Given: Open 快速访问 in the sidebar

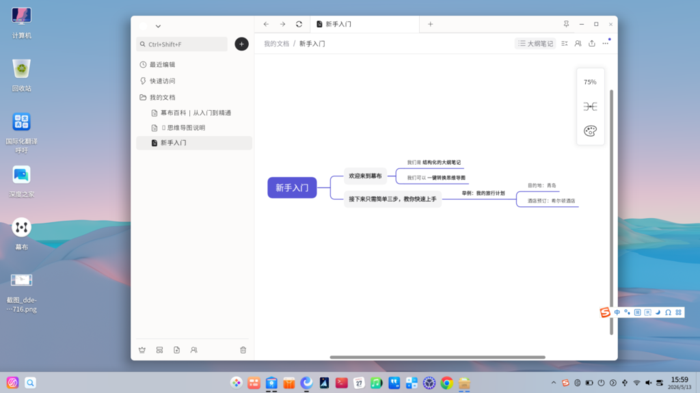Looking at the screenshot, I should [194, 81].
